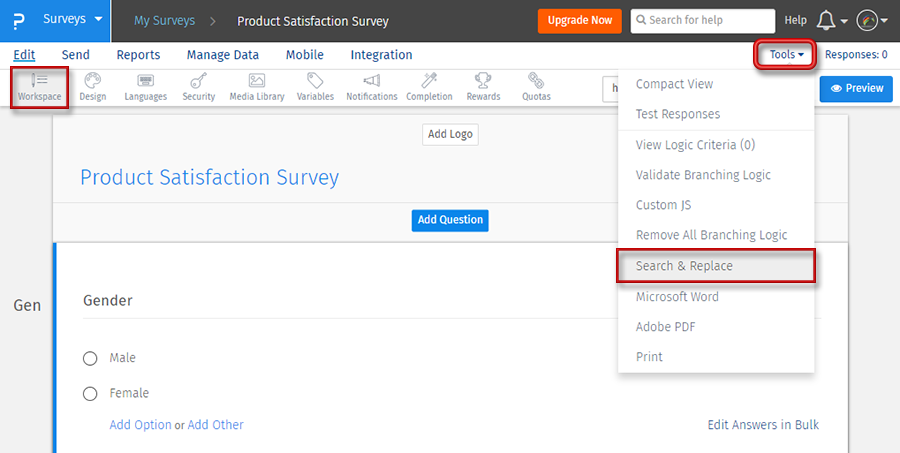
Task: Select the Female radio button
Action: click(x=90, y=394)
